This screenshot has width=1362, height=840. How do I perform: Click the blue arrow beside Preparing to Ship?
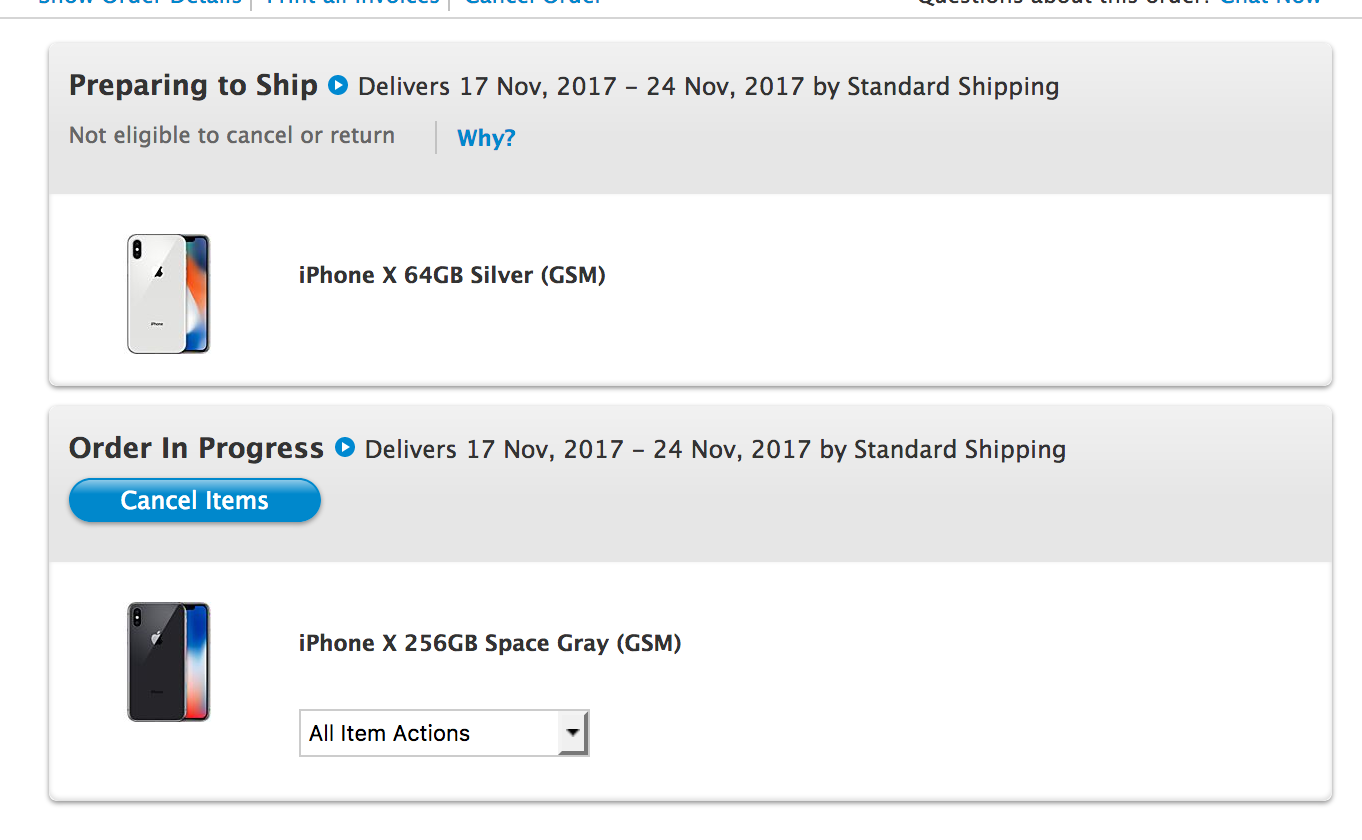coord(338,86)
